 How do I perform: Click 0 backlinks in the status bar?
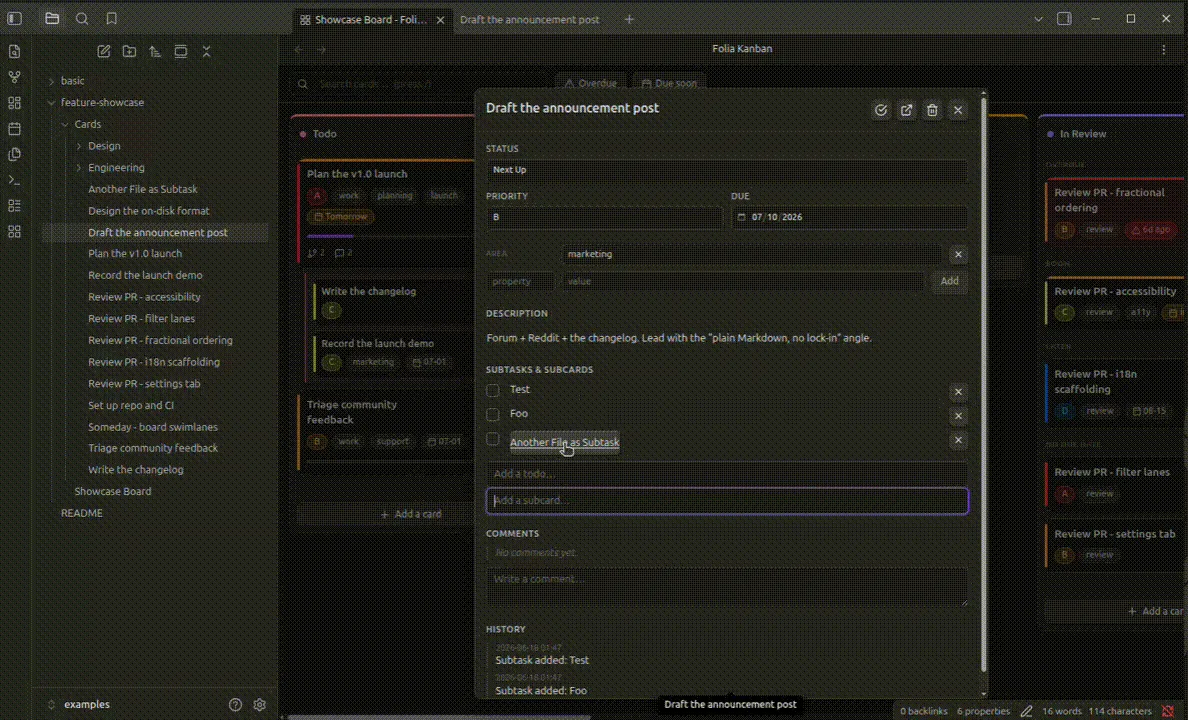pyautogui.click(x=924, y=711)
